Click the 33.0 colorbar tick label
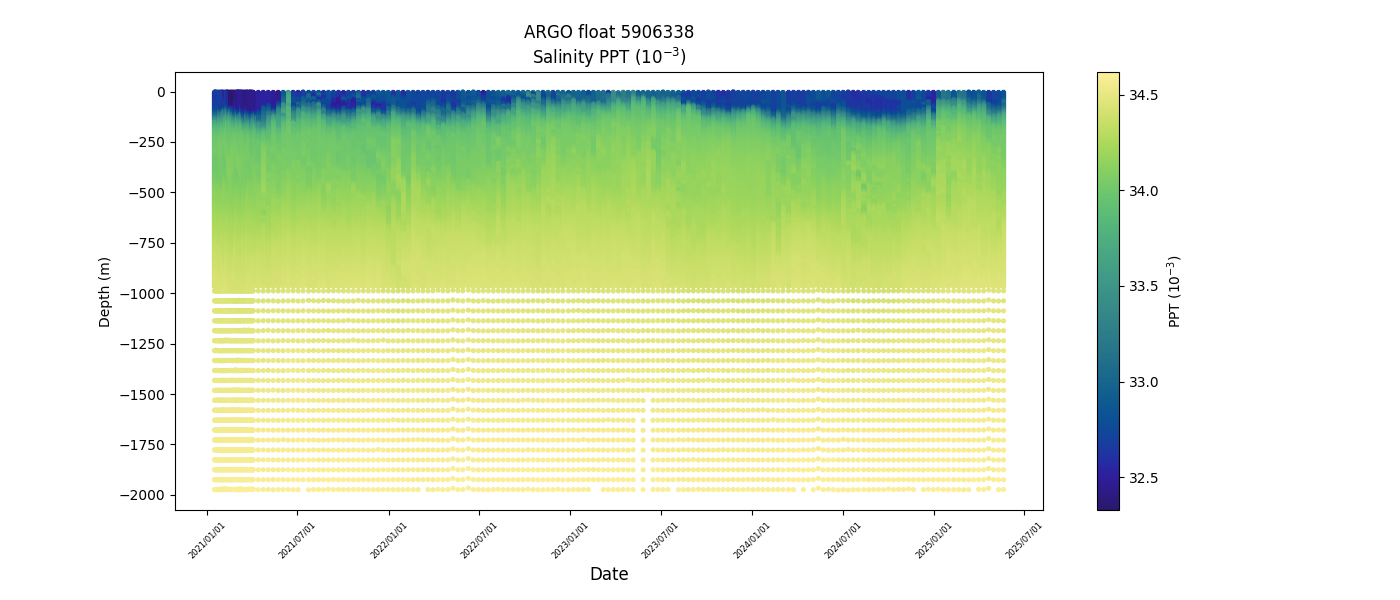Image resolution: width=1400 pixels, height=600 pixels. coord(1143,382)
